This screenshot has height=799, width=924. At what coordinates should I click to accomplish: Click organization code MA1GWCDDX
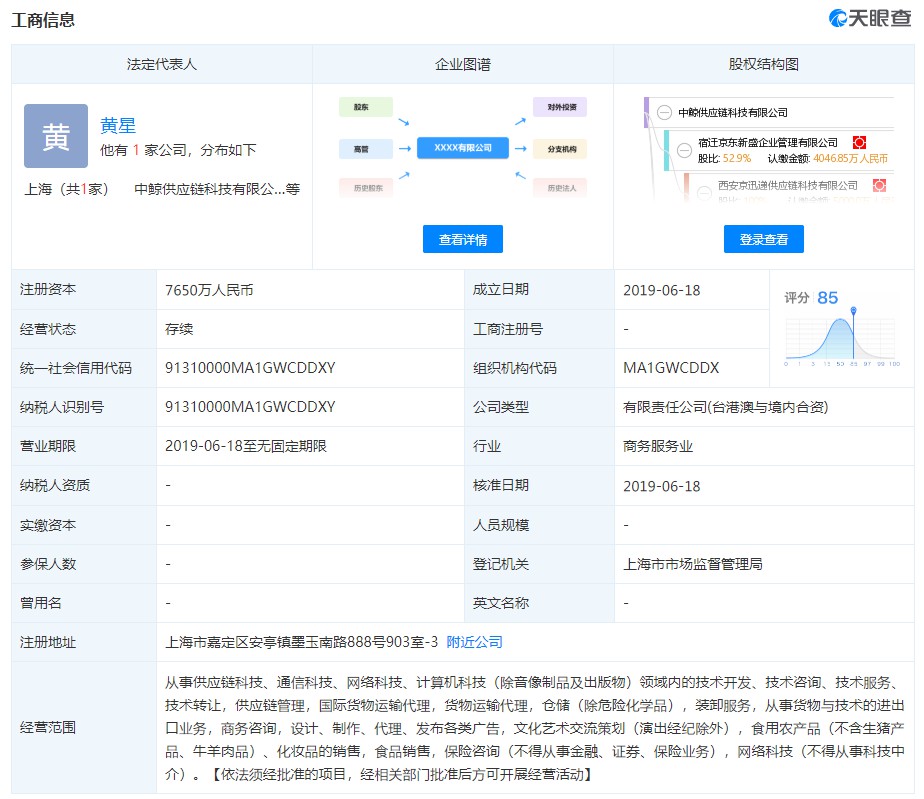pos(671,368)
